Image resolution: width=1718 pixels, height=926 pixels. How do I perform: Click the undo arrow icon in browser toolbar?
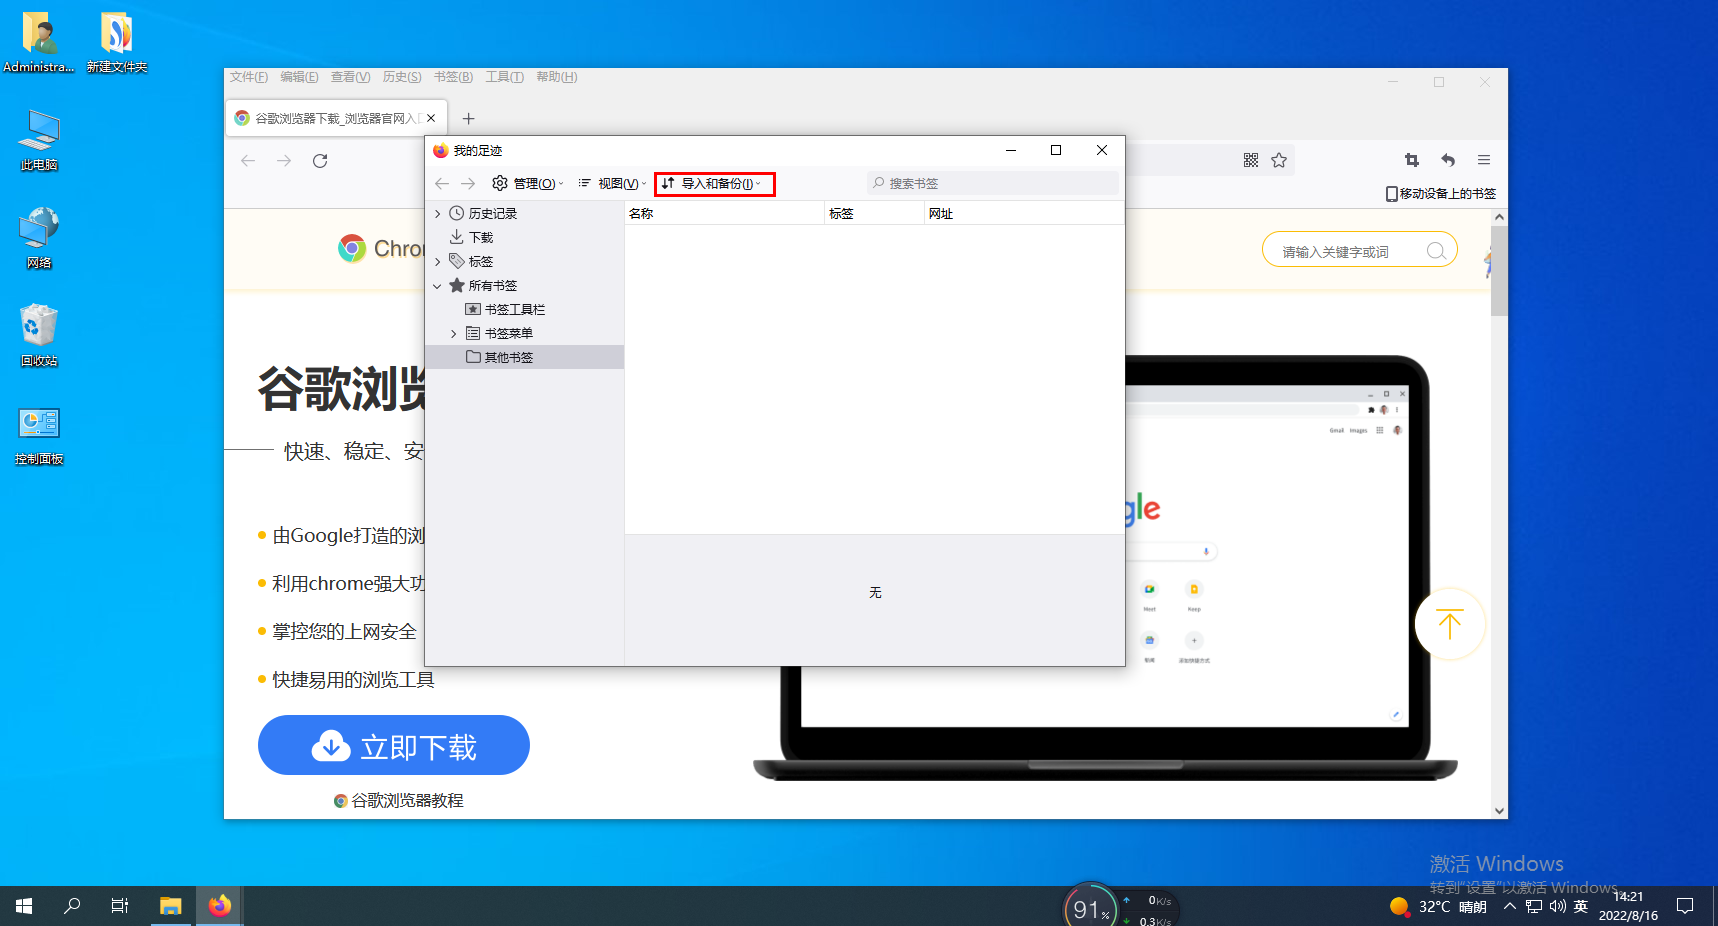[1448, 160]
